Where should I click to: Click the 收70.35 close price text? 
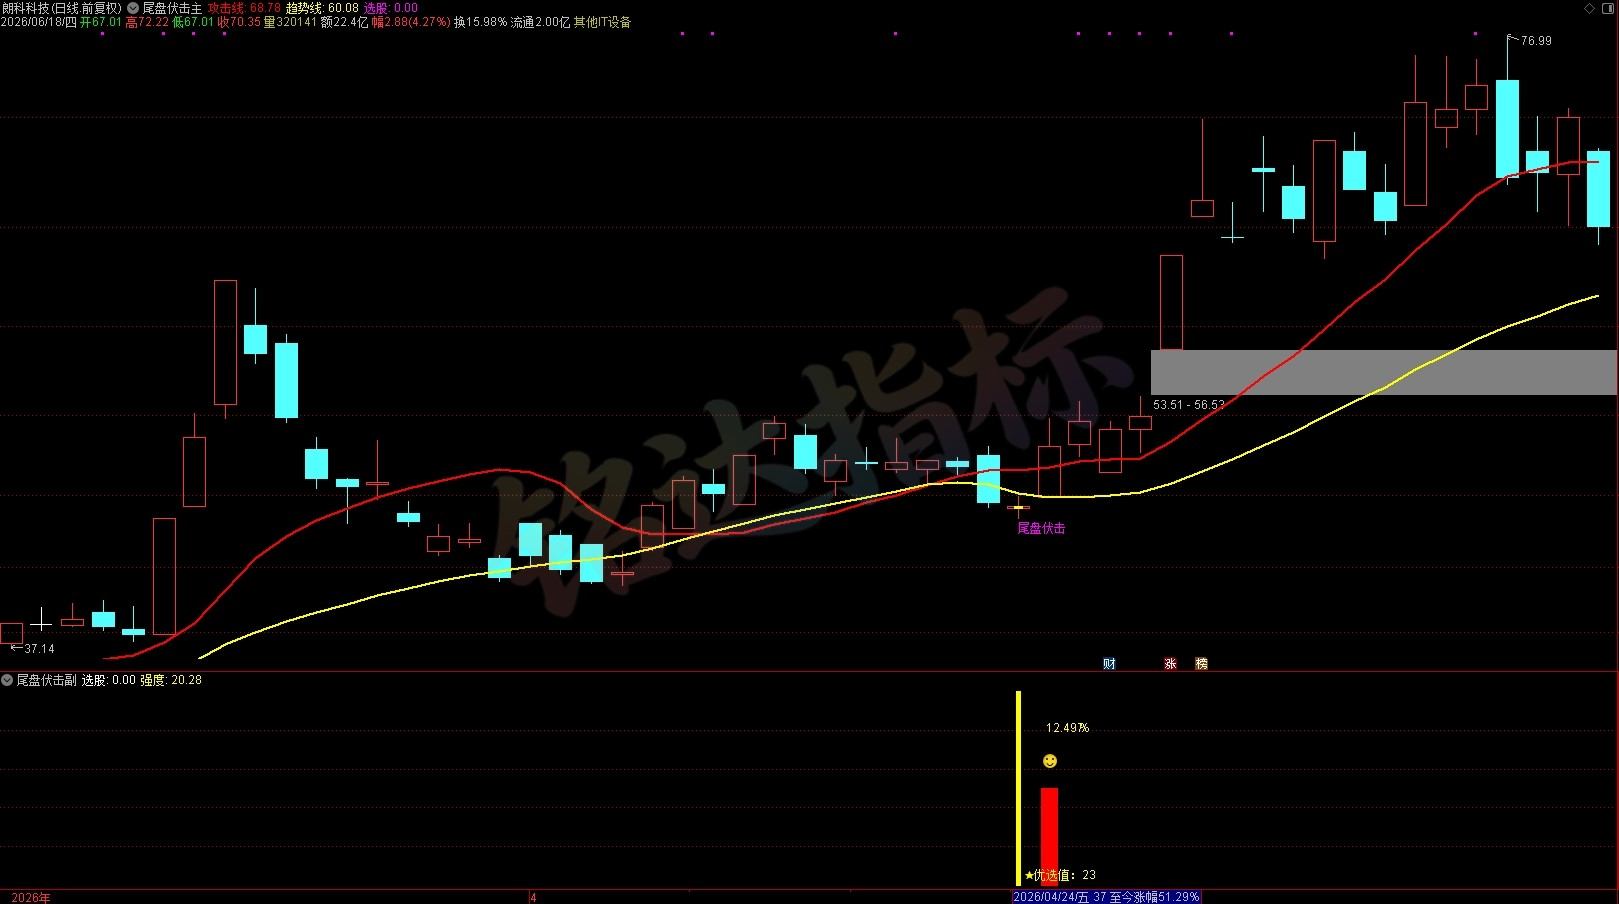pos(239,22)
